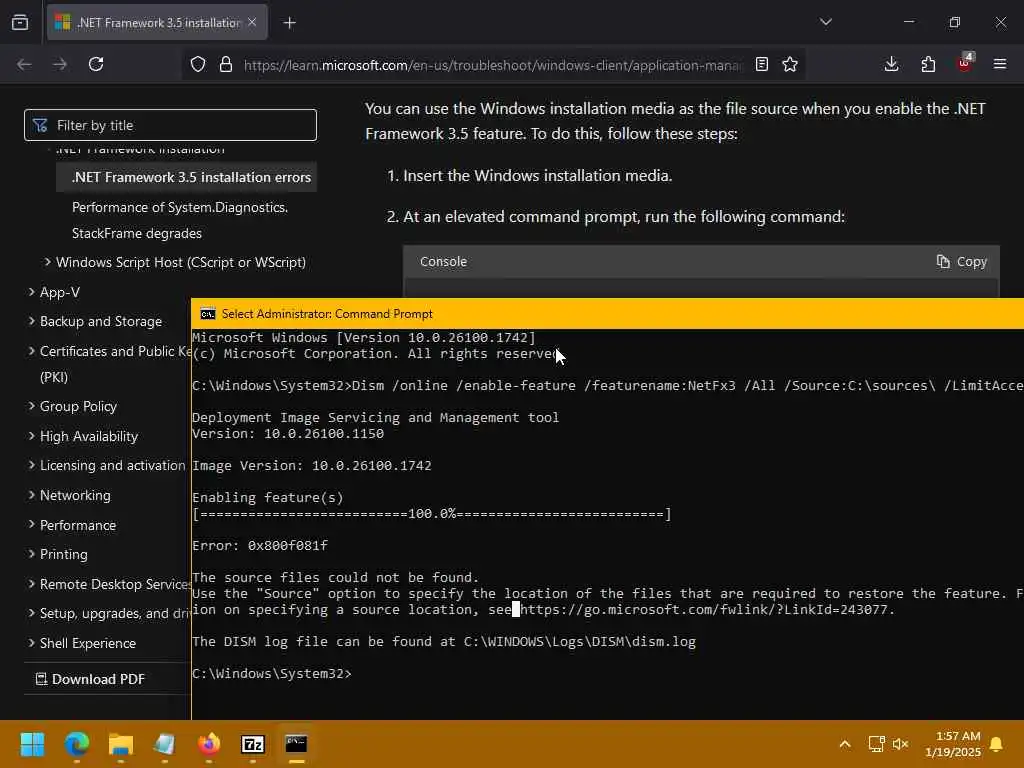
Task: Click the Microsoft logo favicon on tab
Action: [63, 22]
